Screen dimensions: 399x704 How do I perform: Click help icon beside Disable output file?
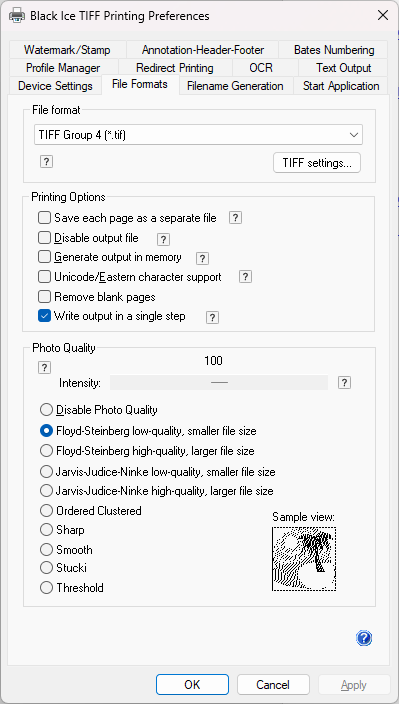163,239
